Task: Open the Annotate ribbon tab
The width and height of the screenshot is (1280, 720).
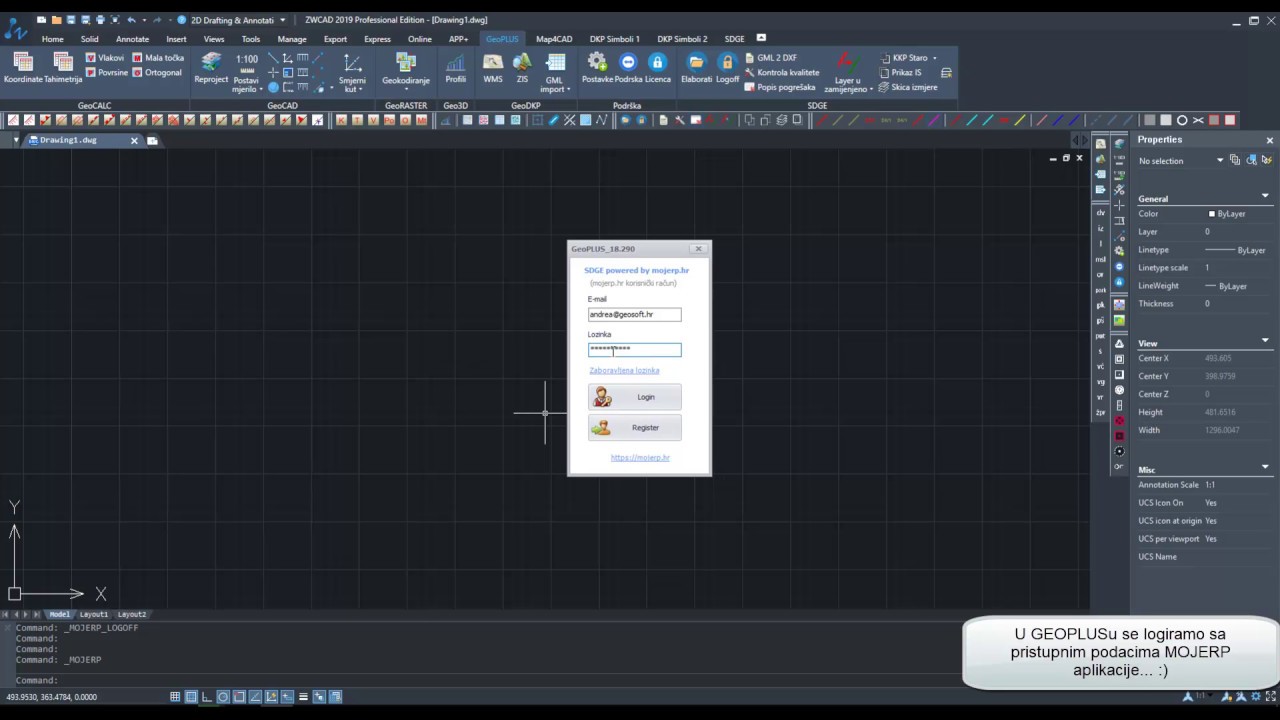Action: point(132,39)
